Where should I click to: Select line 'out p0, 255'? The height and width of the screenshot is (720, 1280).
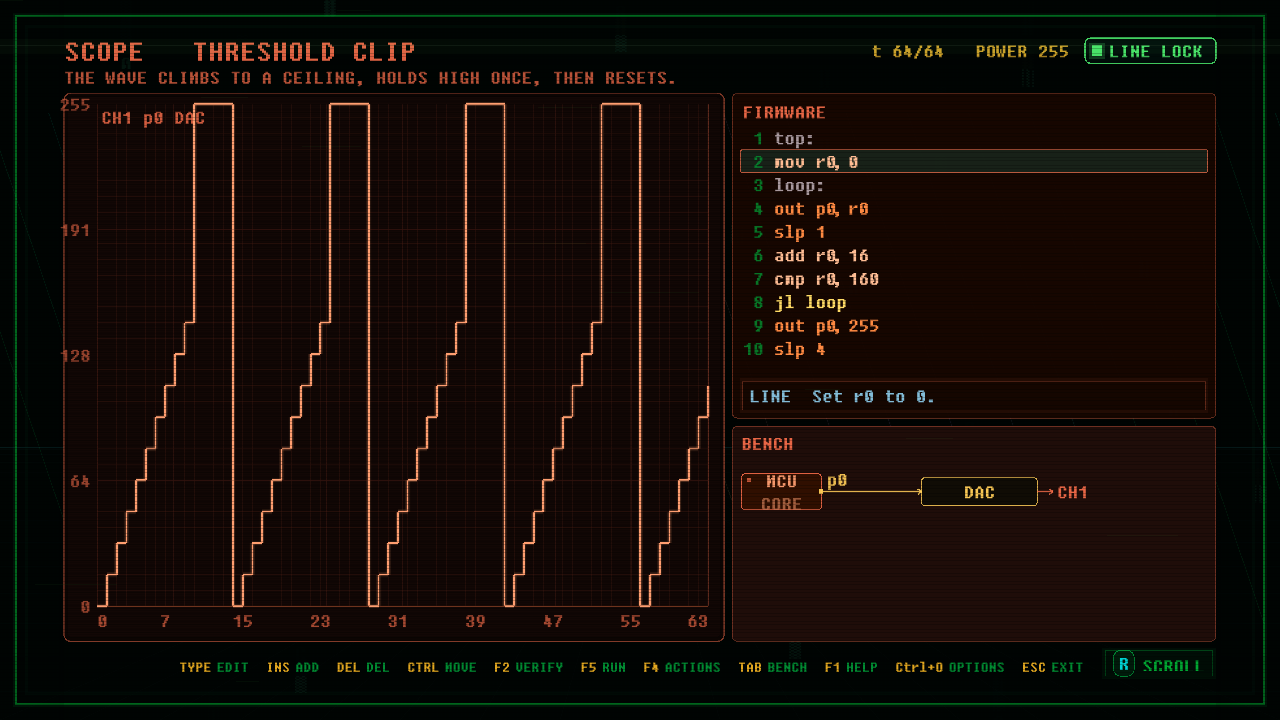click(974, 326)
